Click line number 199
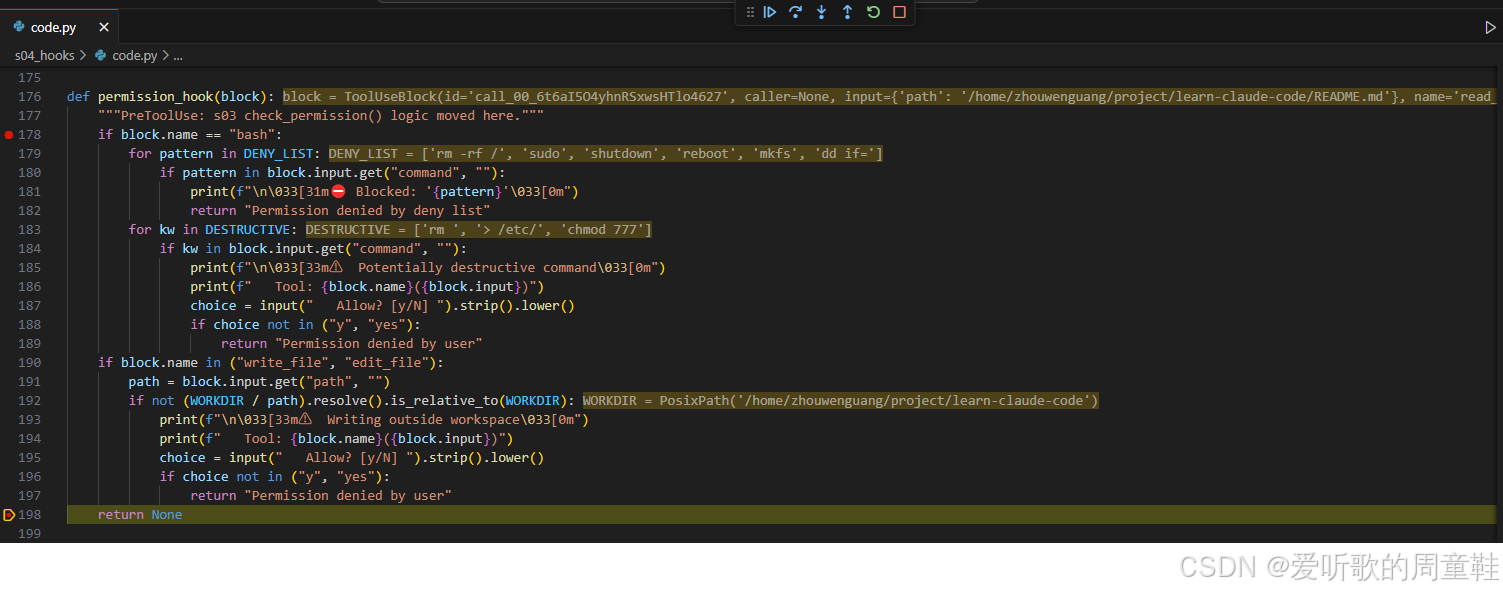 (x=30, y=533)
